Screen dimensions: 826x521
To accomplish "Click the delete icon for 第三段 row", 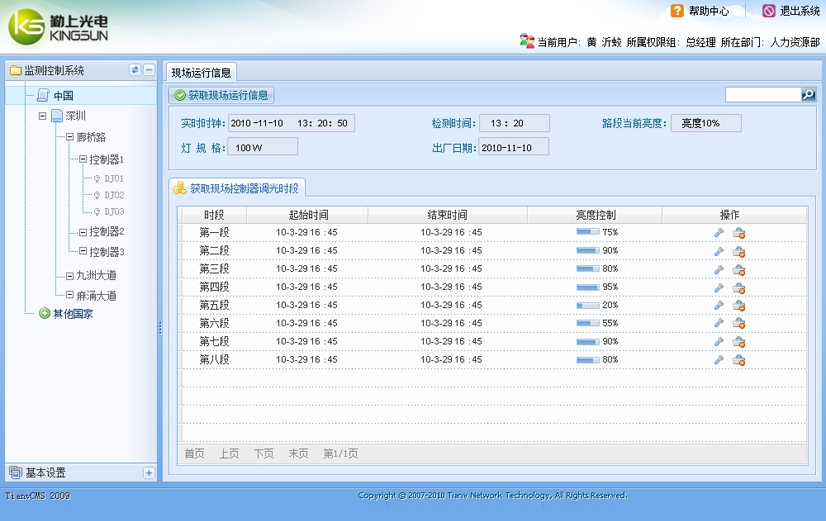I will [739, 269].
